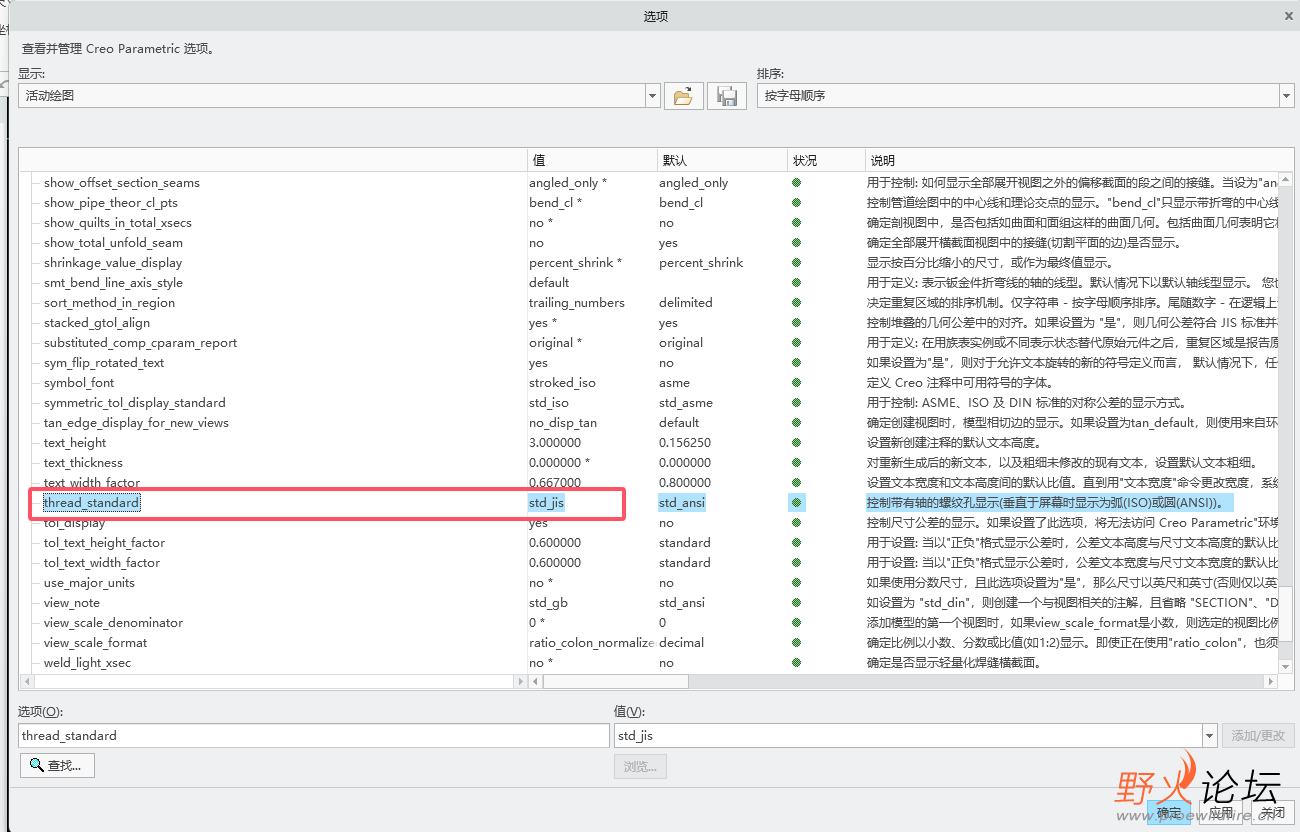Click the 确定 confirm button
This screenshot has height=832, width=1300.
(x=1168, y=813)
